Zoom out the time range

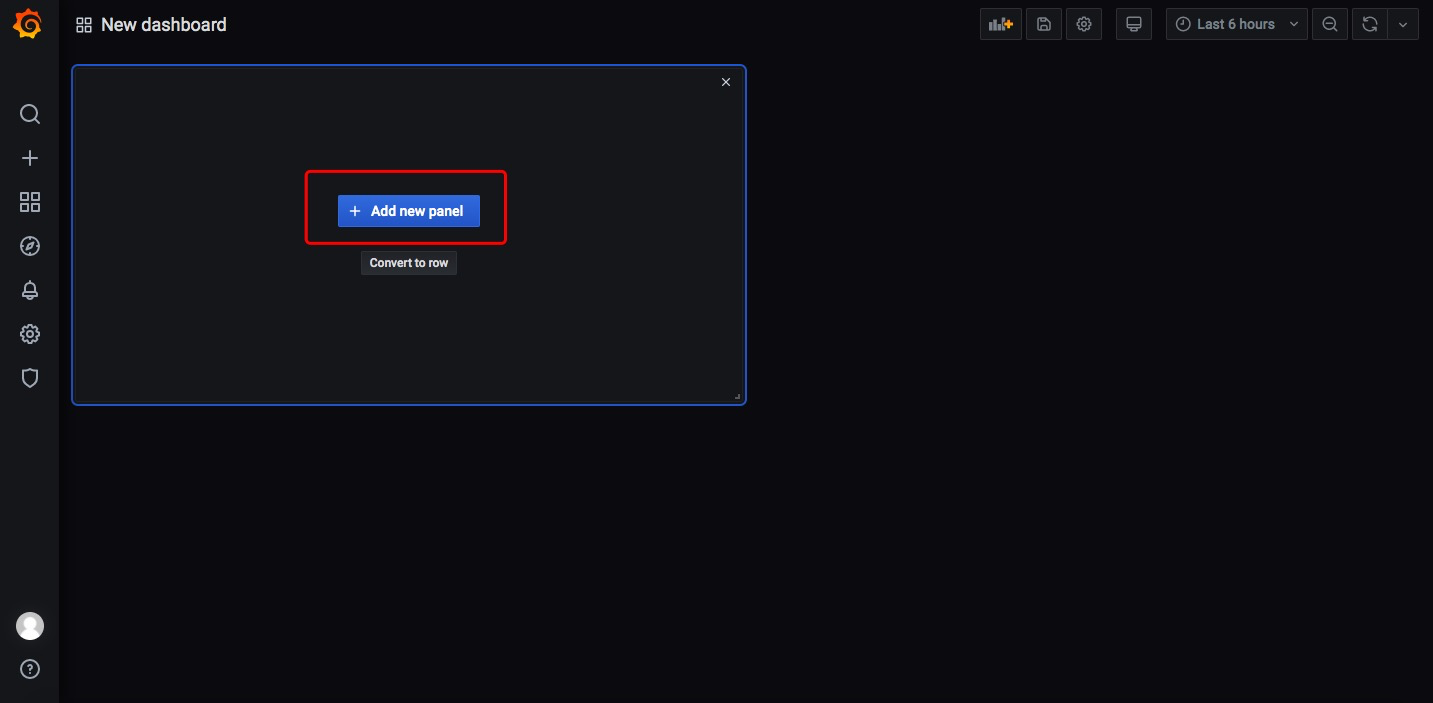1330,24
